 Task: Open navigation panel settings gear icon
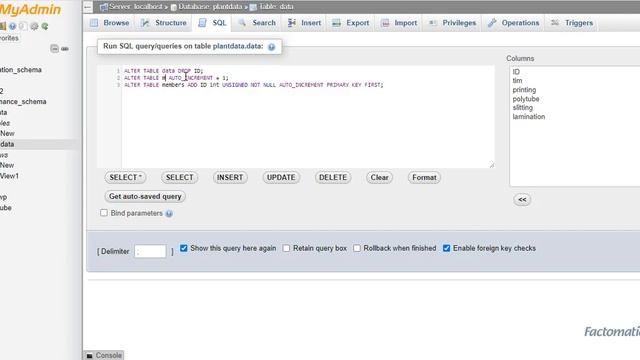[x=34, y=26]
